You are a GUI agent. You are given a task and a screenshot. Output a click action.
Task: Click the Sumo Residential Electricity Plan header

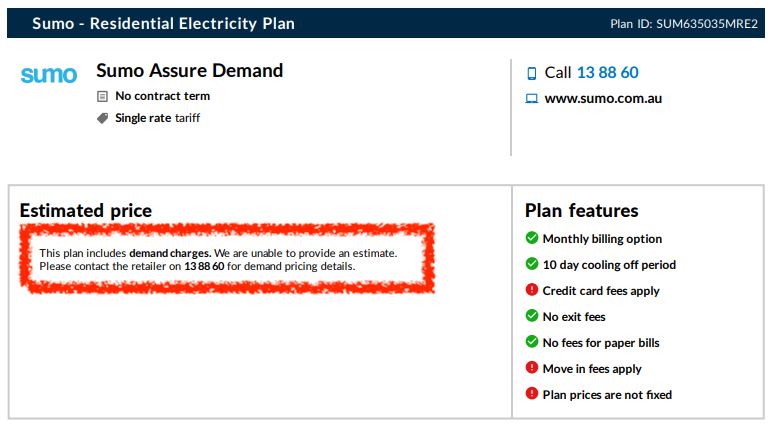(163, 23)
